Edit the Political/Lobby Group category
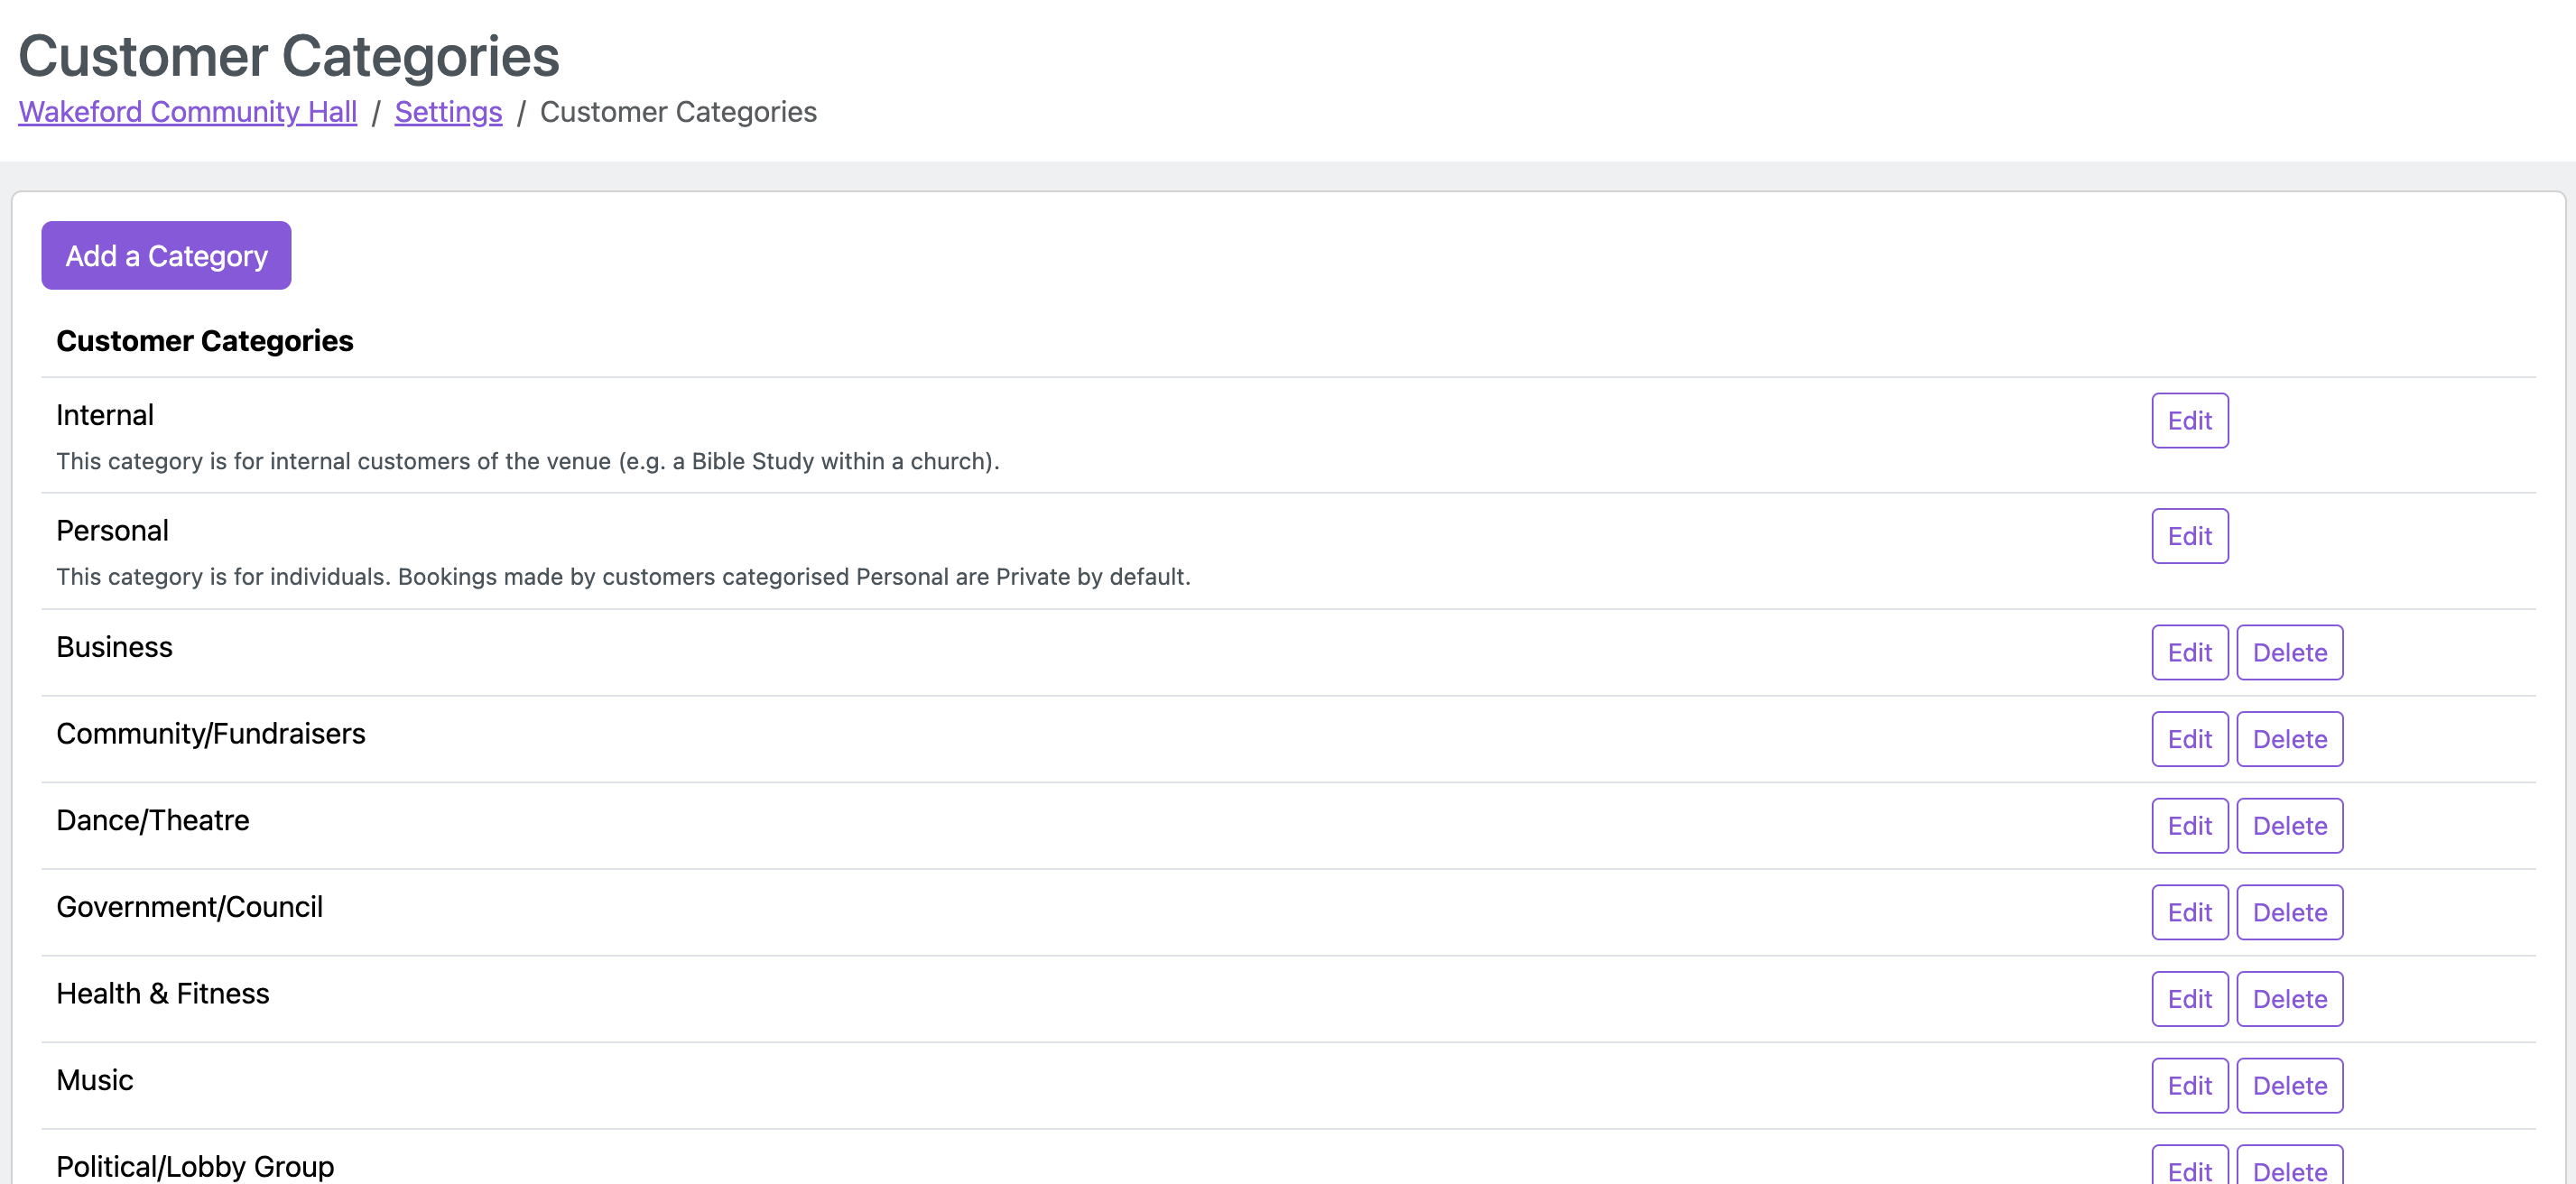 (2189, 1169)
